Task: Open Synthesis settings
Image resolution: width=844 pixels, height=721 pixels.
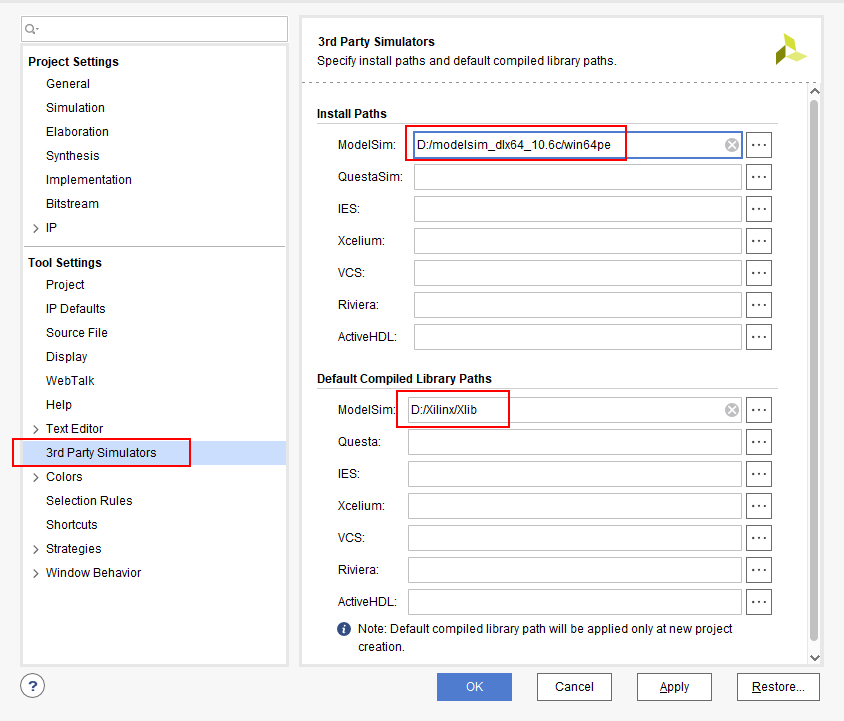Action: (73, 156)
